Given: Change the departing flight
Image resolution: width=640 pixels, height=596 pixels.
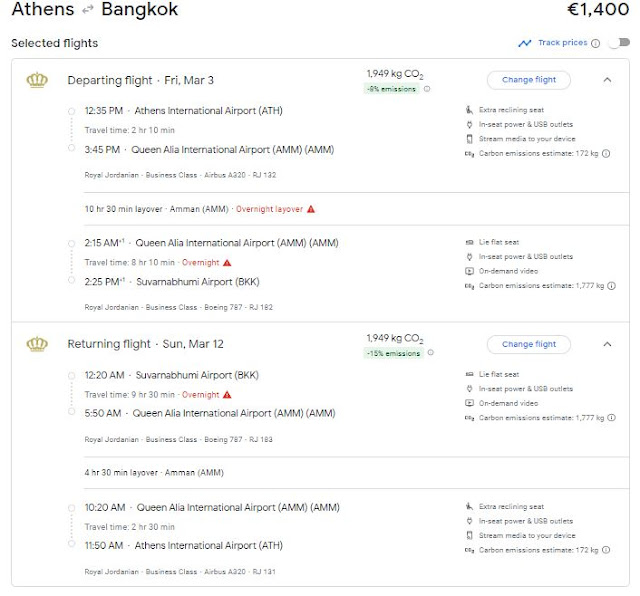Looking at the screenshot, I should 528,80.
